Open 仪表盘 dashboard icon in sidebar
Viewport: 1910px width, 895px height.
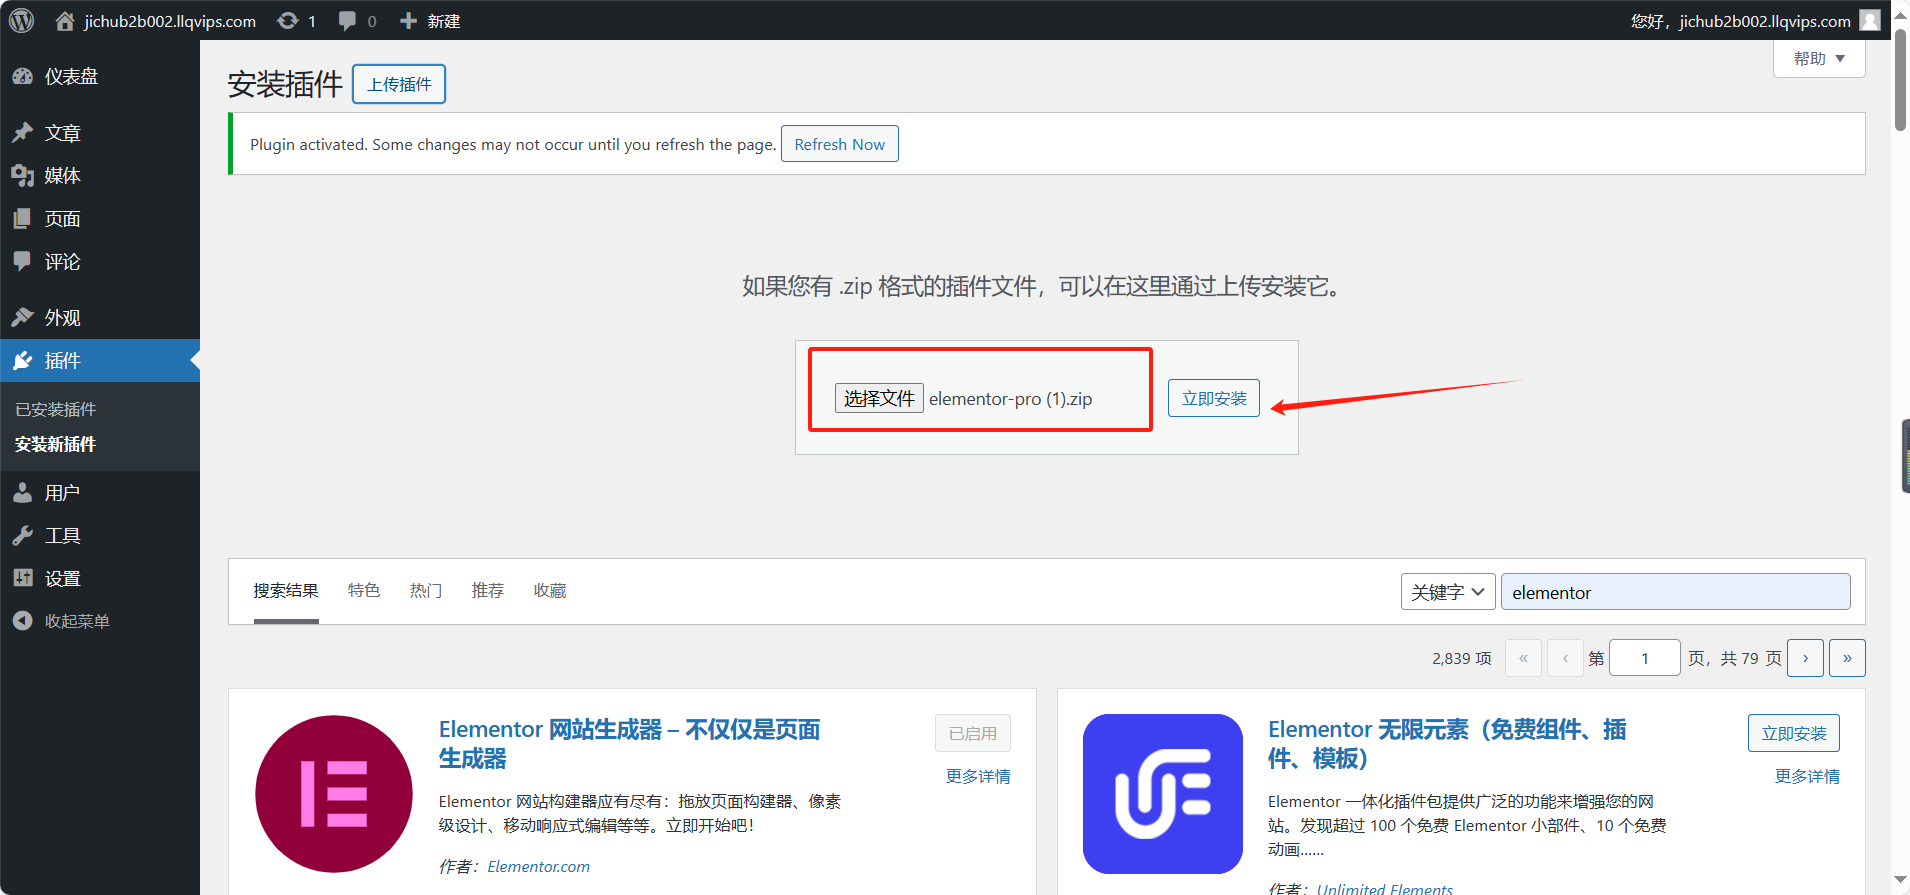click(23, 76)
